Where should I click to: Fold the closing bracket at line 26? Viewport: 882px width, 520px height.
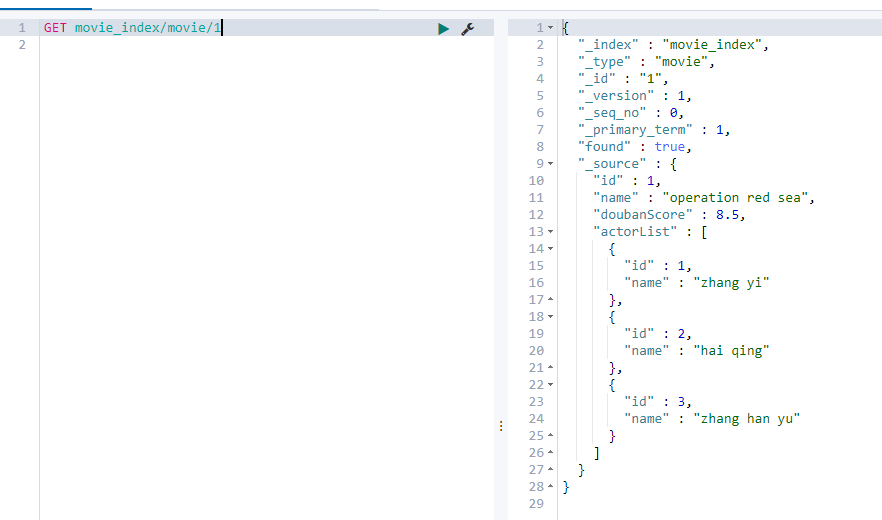click(551, 452)
